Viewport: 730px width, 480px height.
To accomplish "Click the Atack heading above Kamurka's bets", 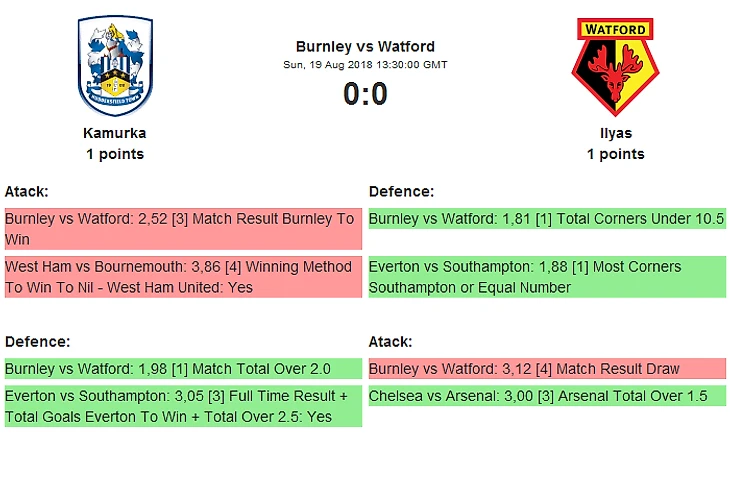I will point(27,192).
